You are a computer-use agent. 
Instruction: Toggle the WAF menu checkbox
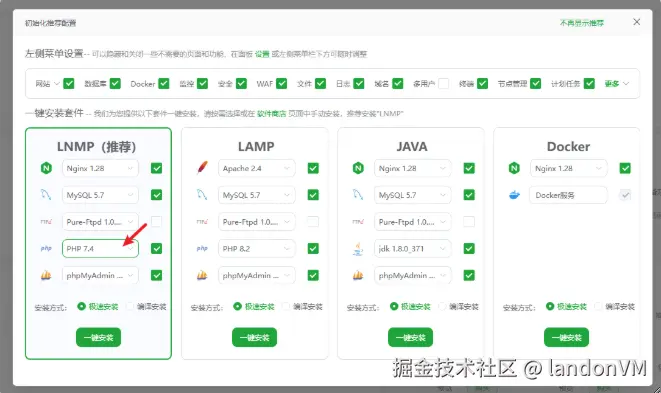tap(282, 83)
